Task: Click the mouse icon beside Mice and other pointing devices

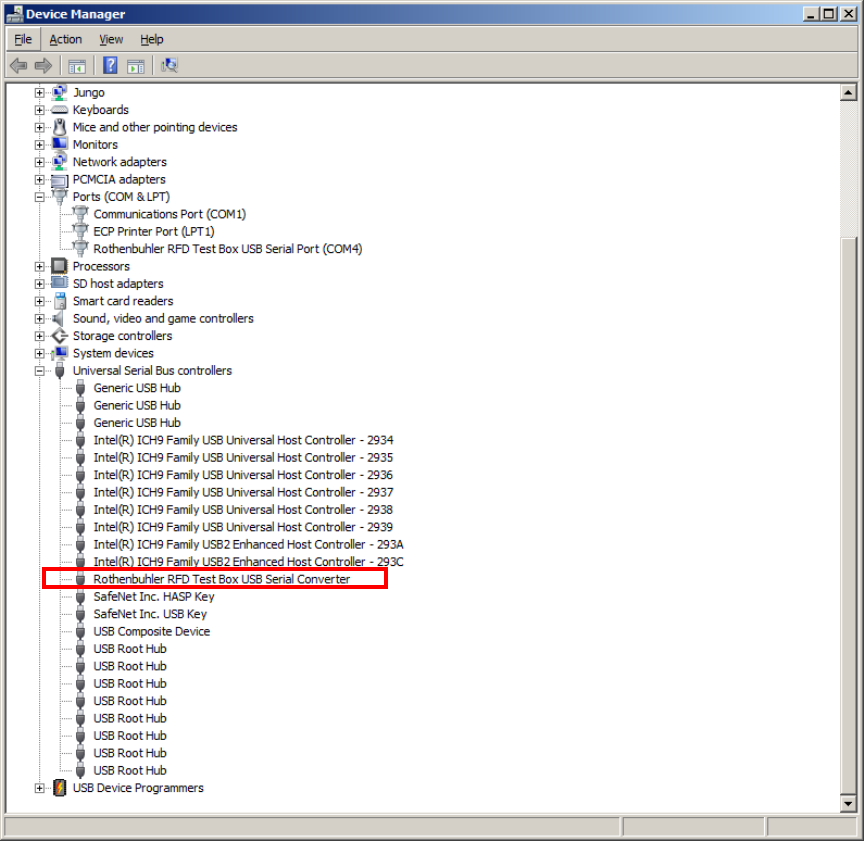Action: tap(60, 127)
